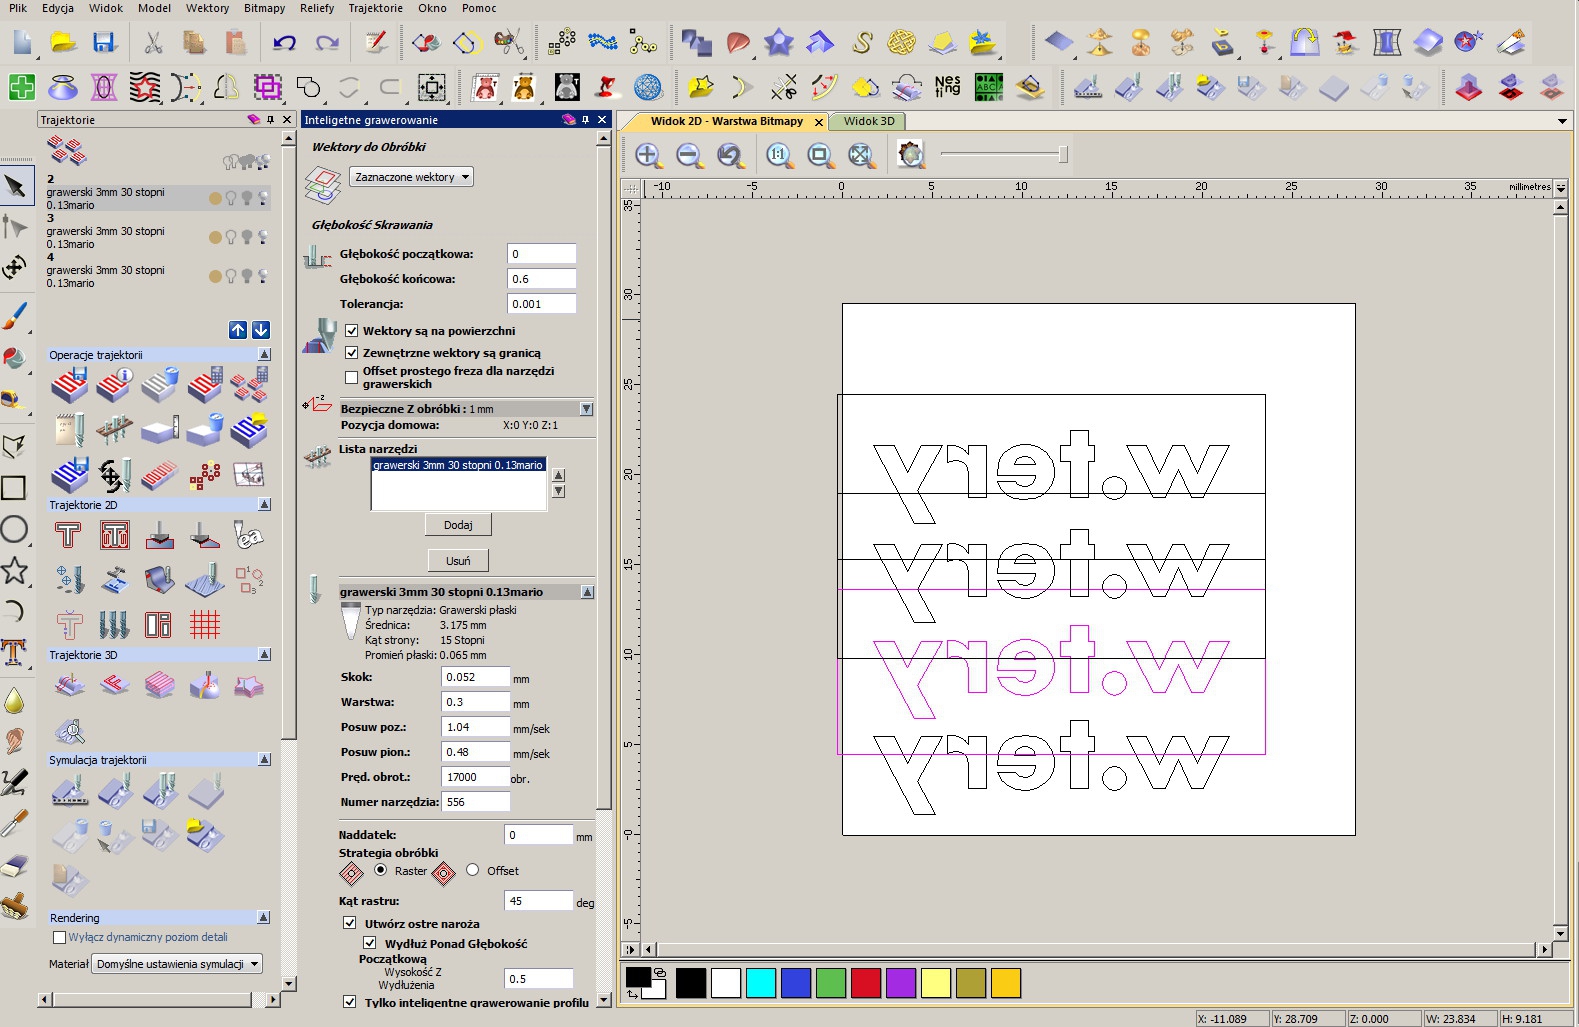Collapse the 'Trajektorie 2D' section

point(264,505)
